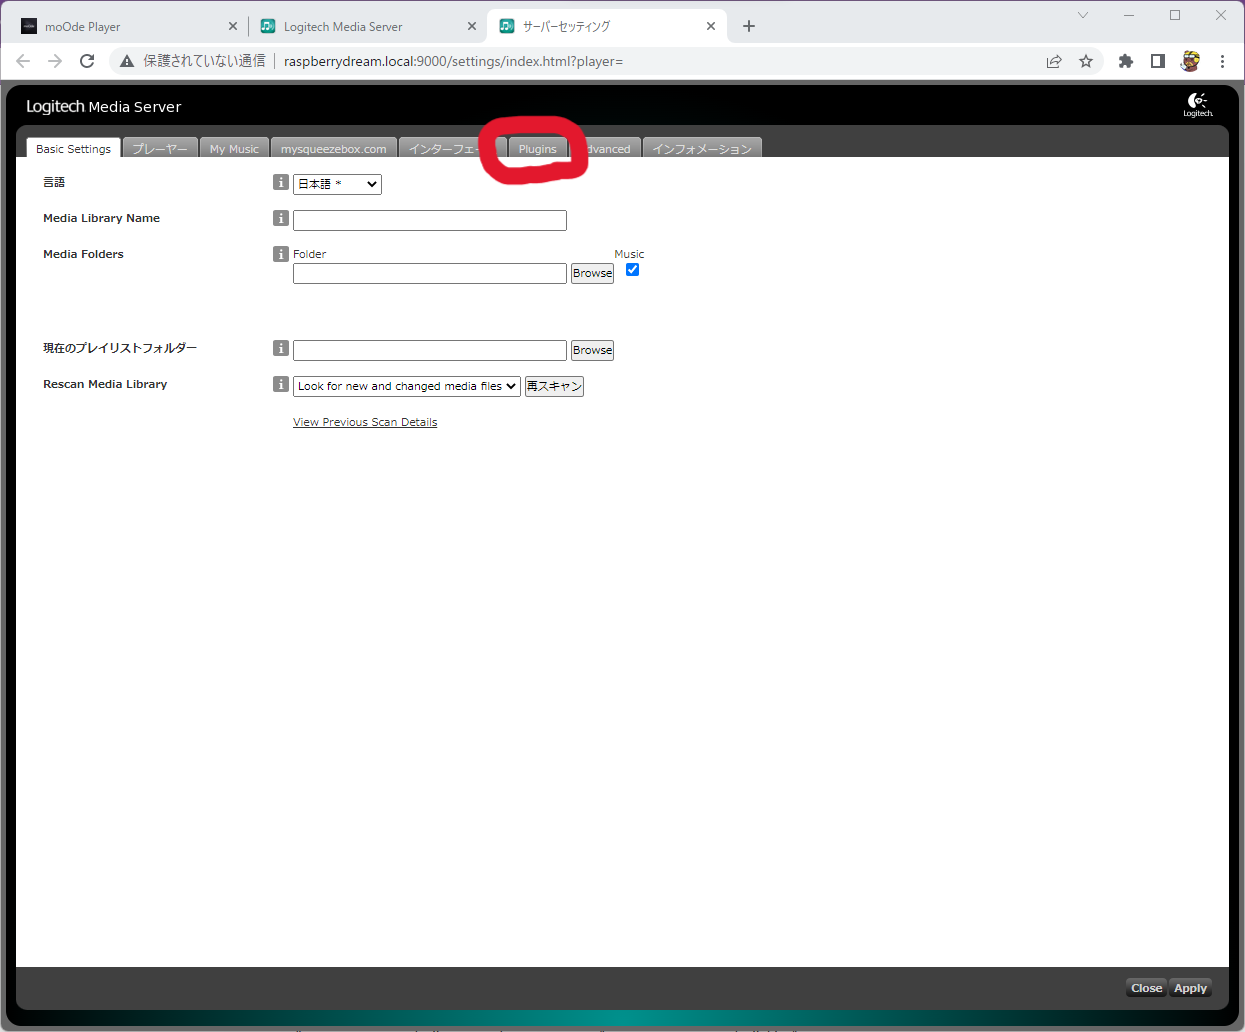This screenshot has width=1245, height=1032.
Task: Browse for the playlist folder
Action: click(592, 350)
